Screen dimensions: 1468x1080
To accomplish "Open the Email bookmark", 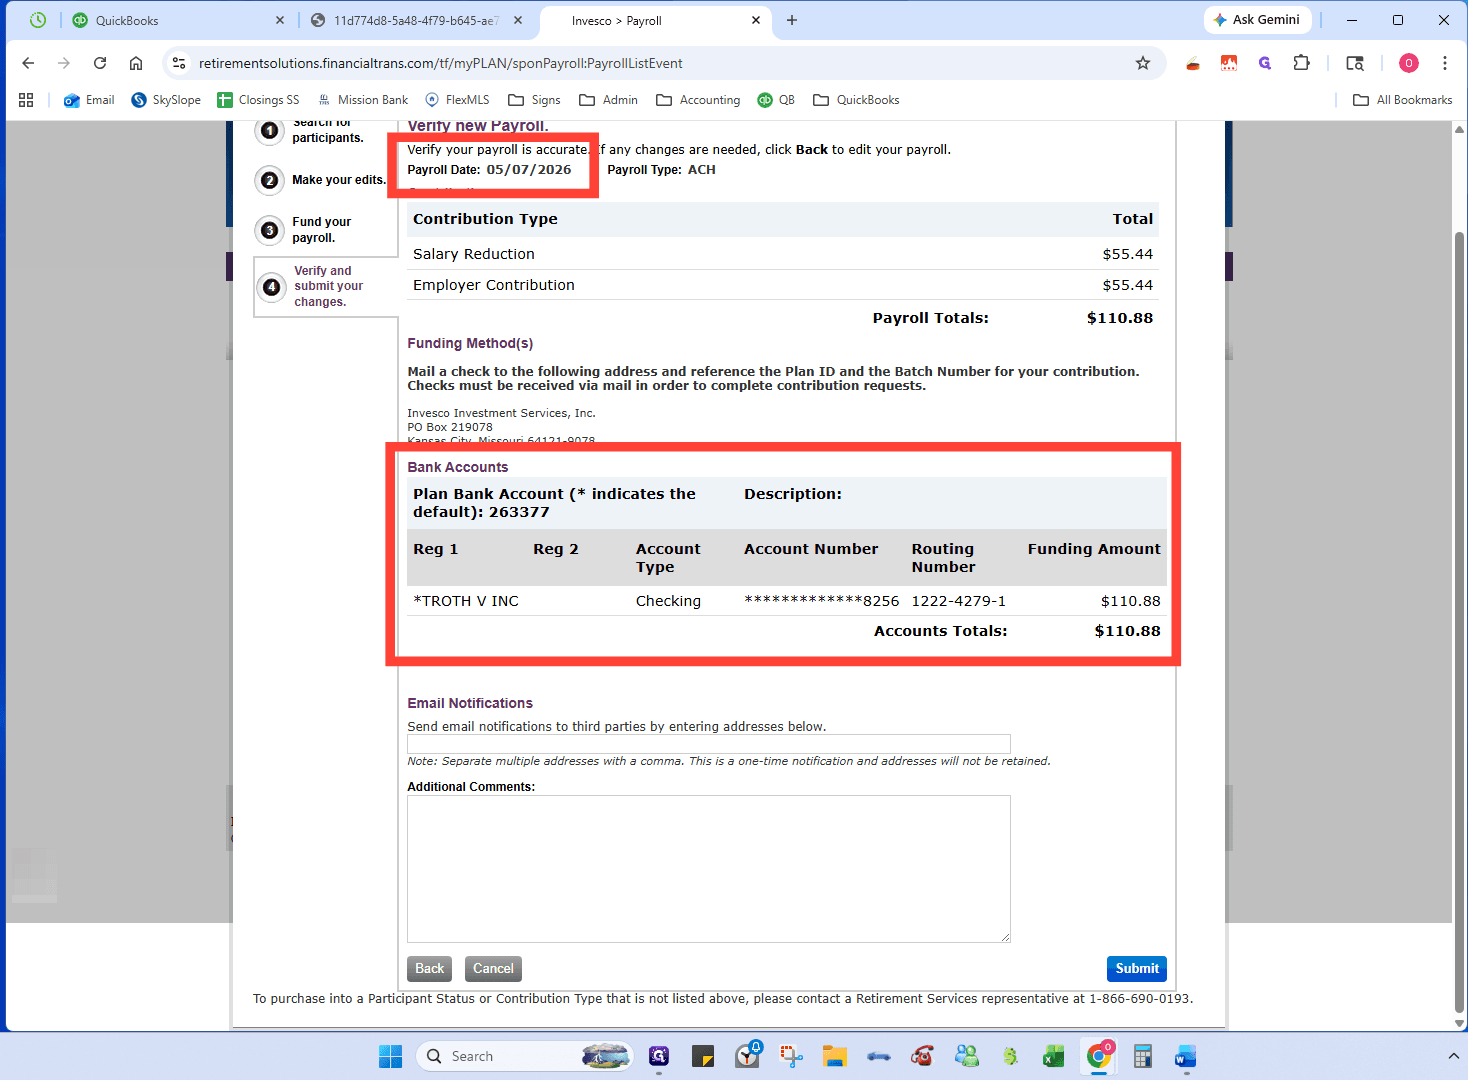I will tap(89, 100).
